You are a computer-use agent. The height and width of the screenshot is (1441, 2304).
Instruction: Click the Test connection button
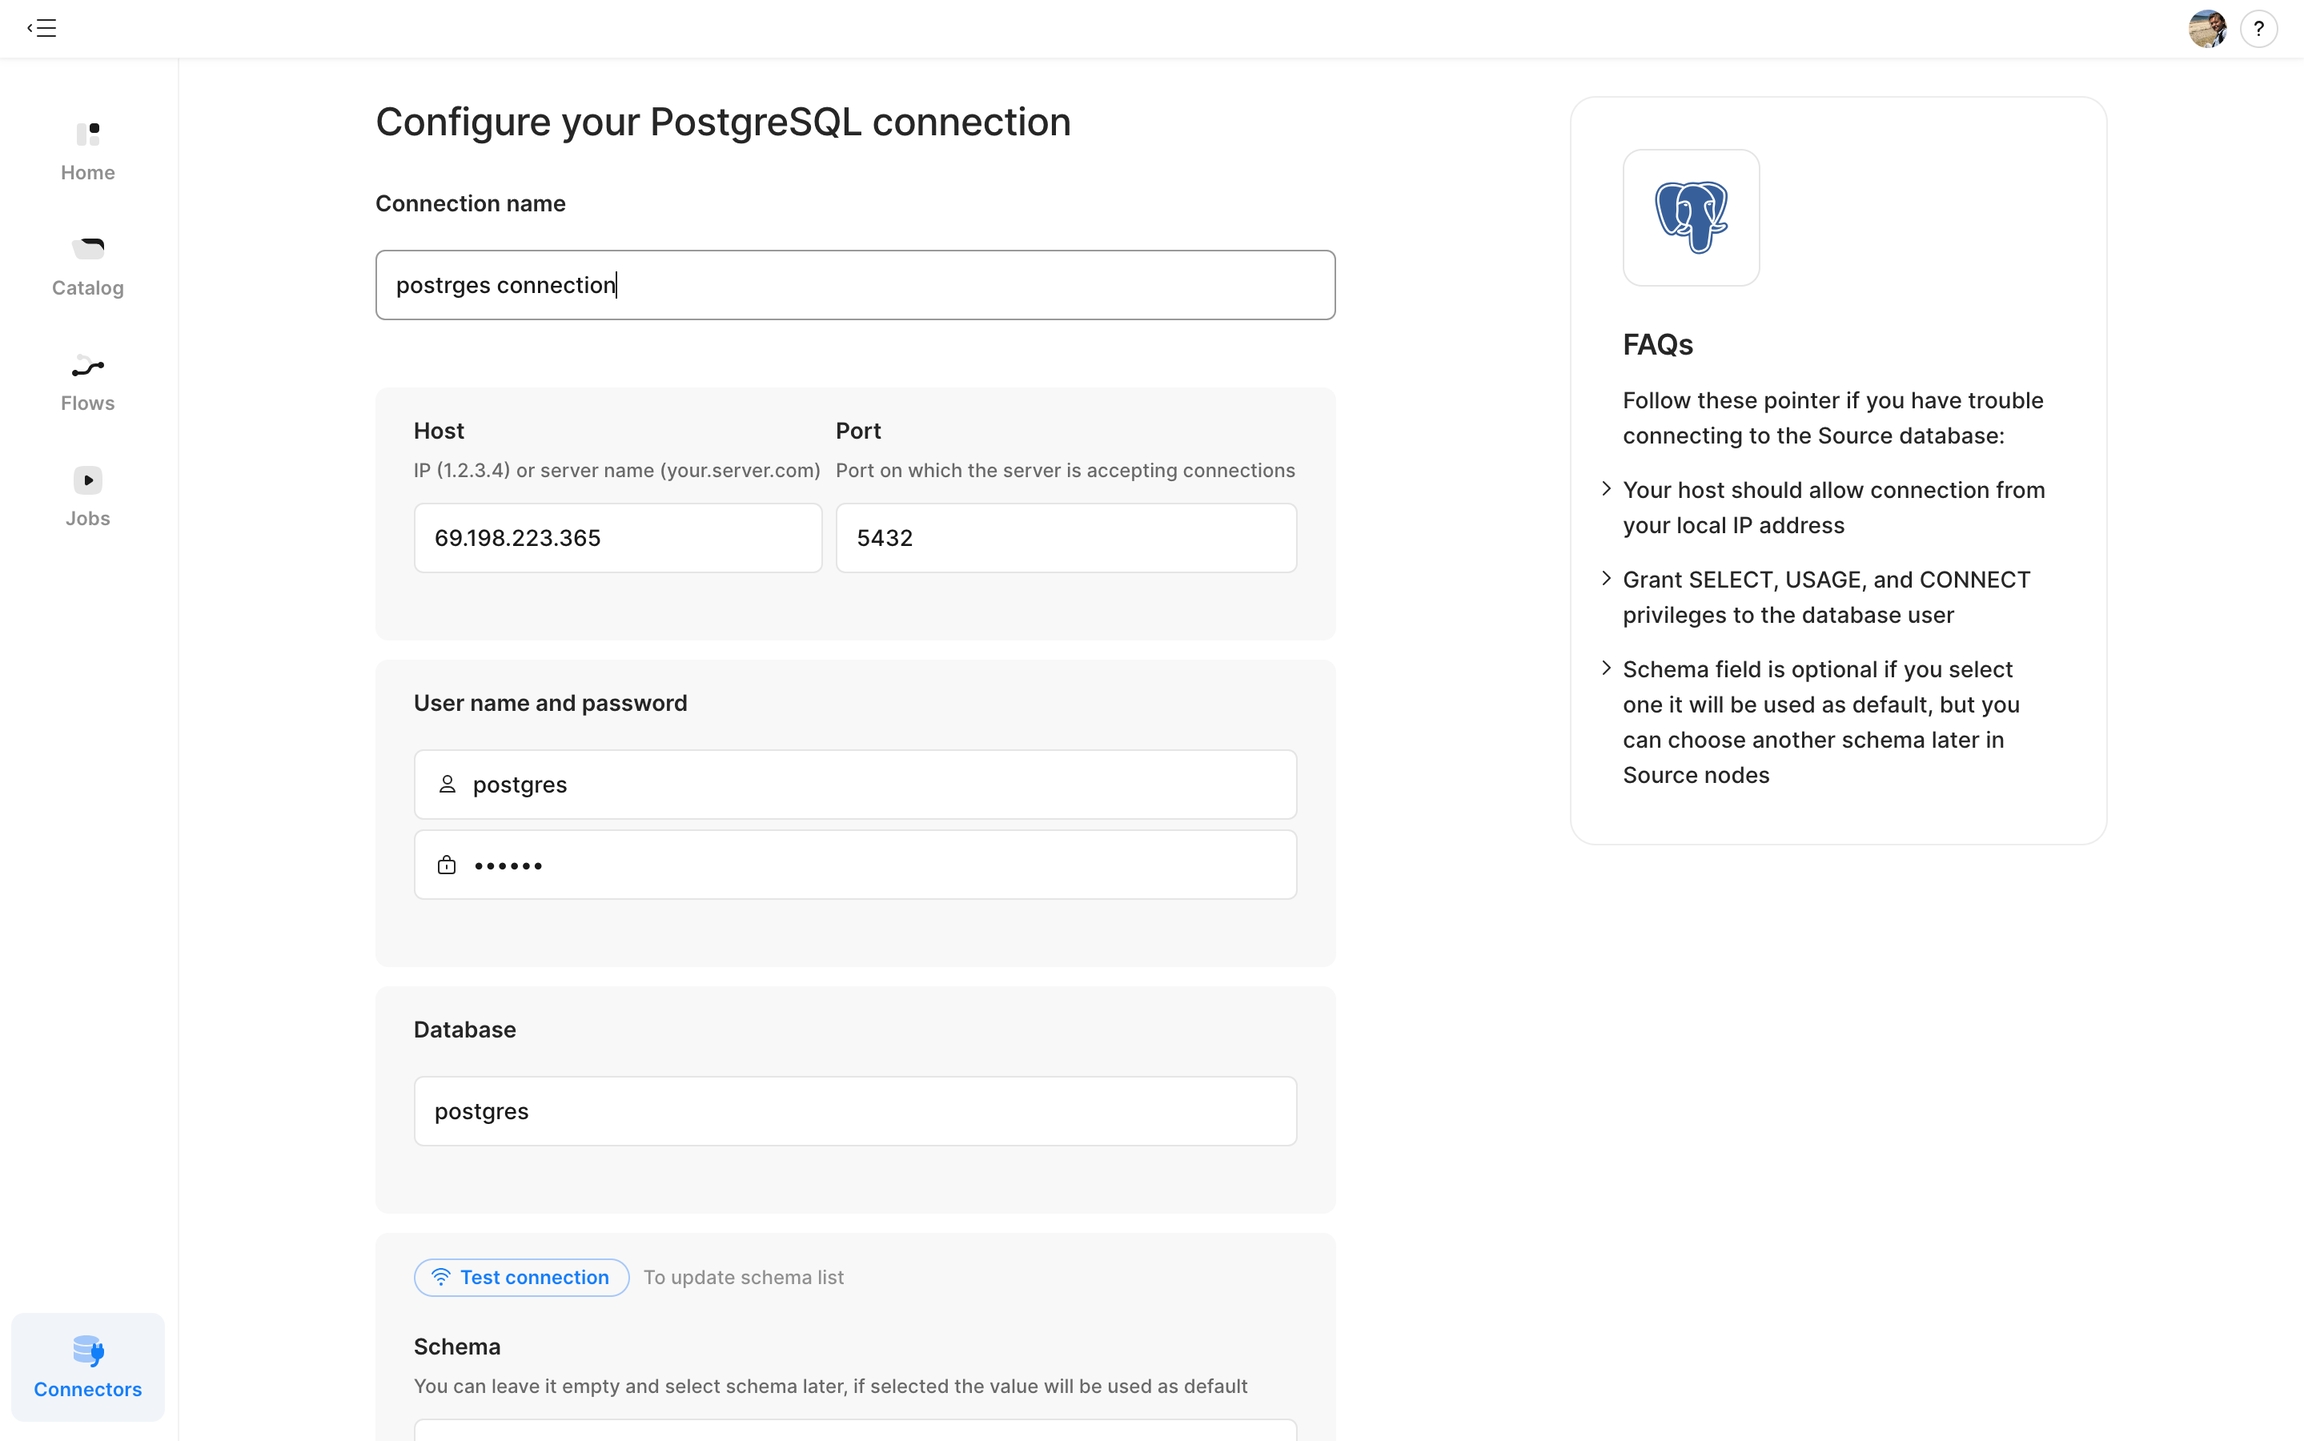pyautogui.click(x=521, y=1277)
